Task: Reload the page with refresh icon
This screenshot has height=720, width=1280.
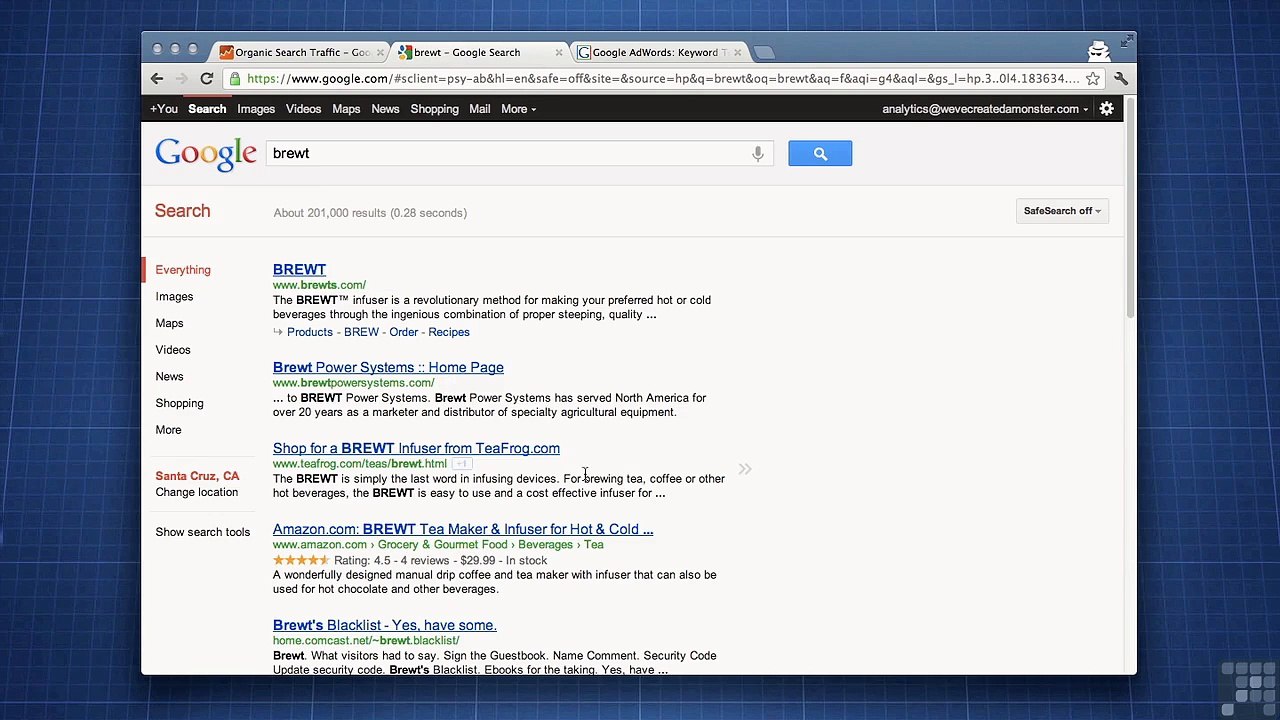Action: (x=206, y=79)
